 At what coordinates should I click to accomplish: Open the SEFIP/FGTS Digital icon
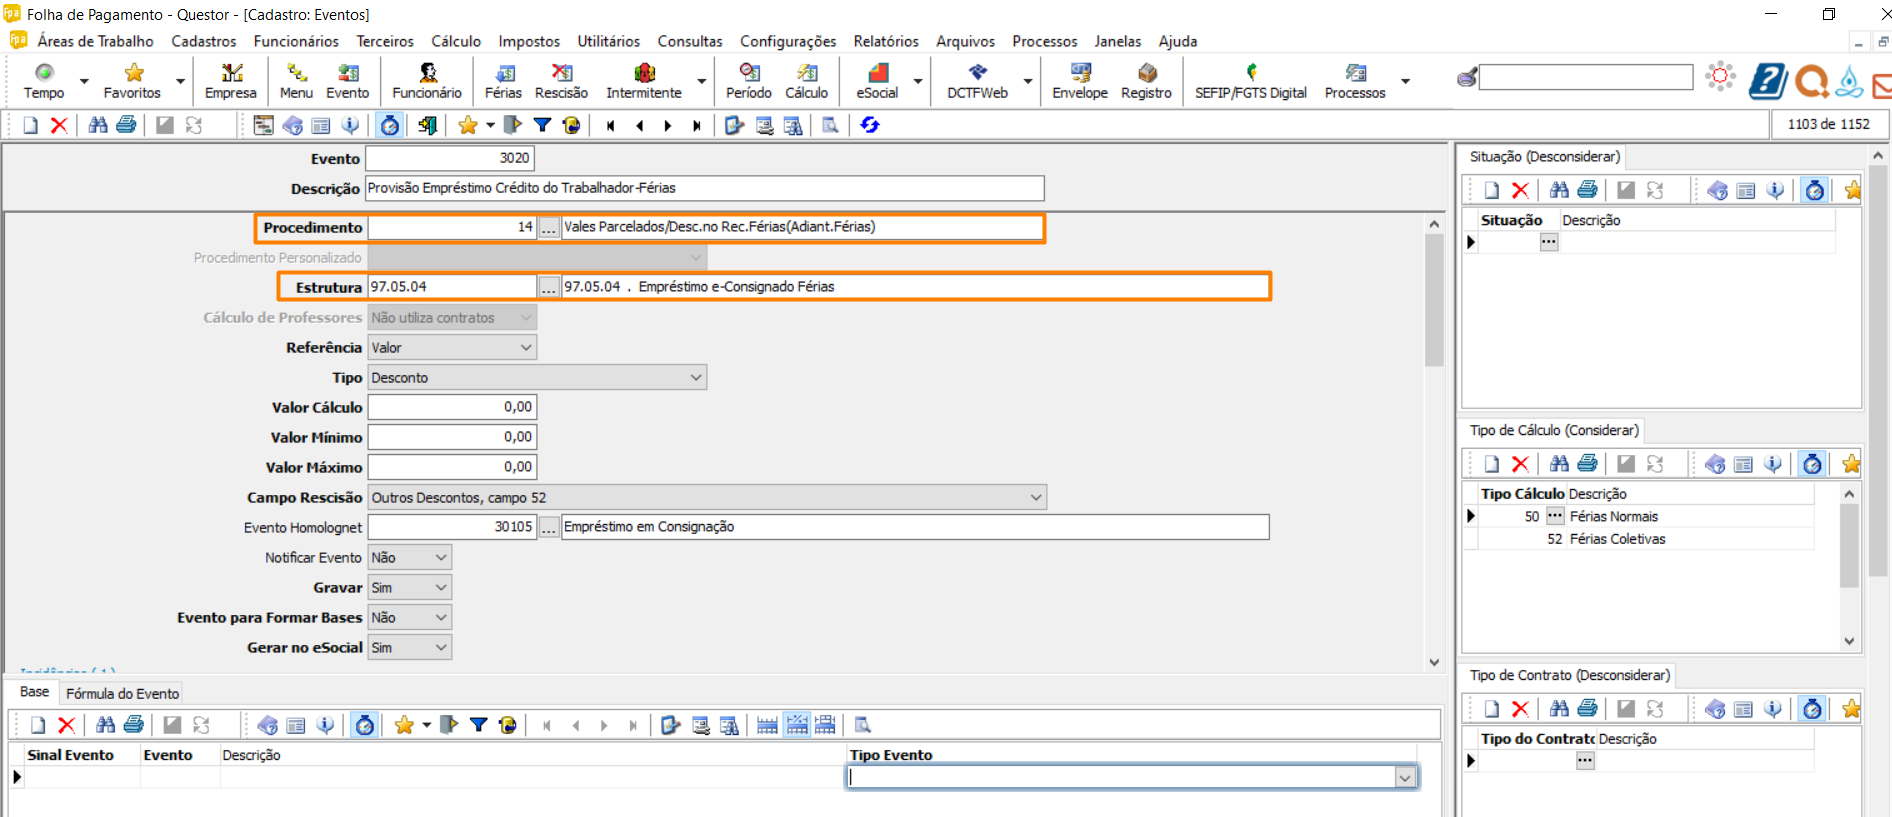1250,81
